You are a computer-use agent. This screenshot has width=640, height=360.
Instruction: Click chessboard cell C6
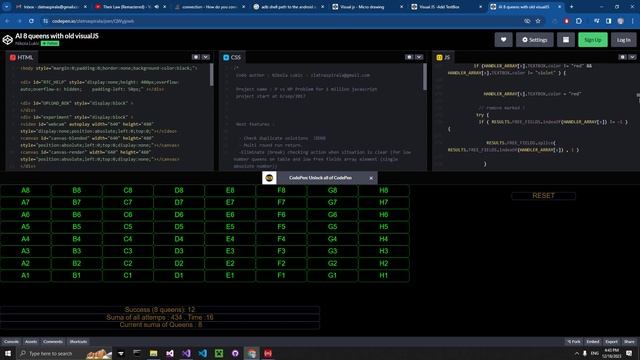[128, 215]
